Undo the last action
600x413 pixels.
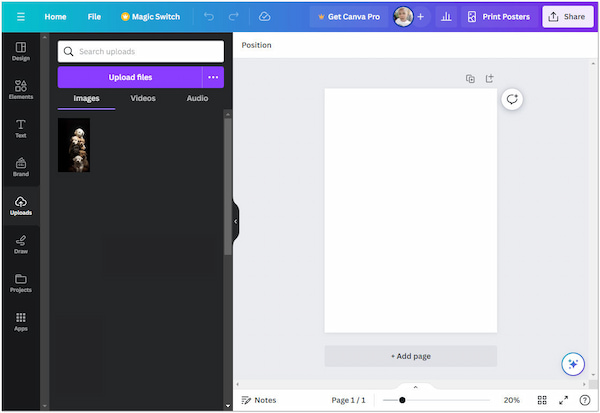coord(209,16)
